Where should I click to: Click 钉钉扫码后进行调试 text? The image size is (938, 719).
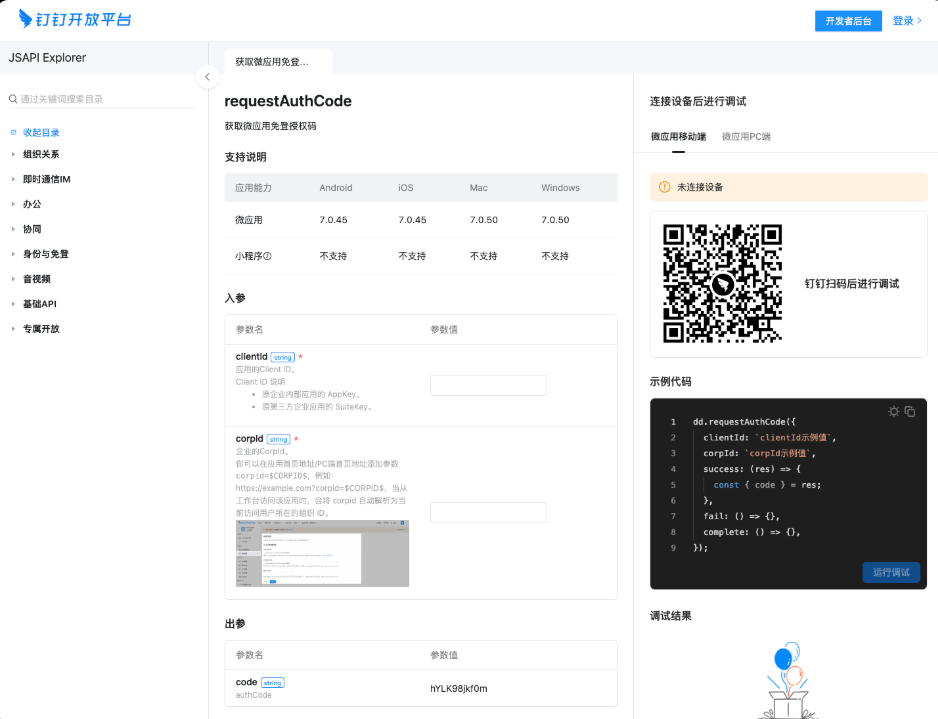click(852, 284)
